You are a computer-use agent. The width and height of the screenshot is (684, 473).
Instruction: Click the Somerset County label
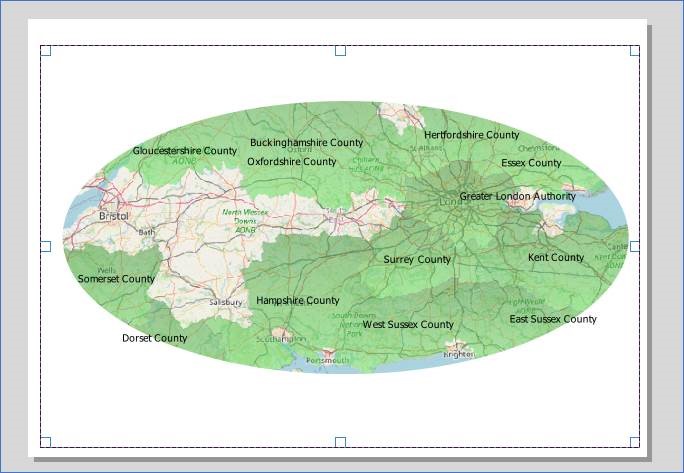tap(116, 279)
